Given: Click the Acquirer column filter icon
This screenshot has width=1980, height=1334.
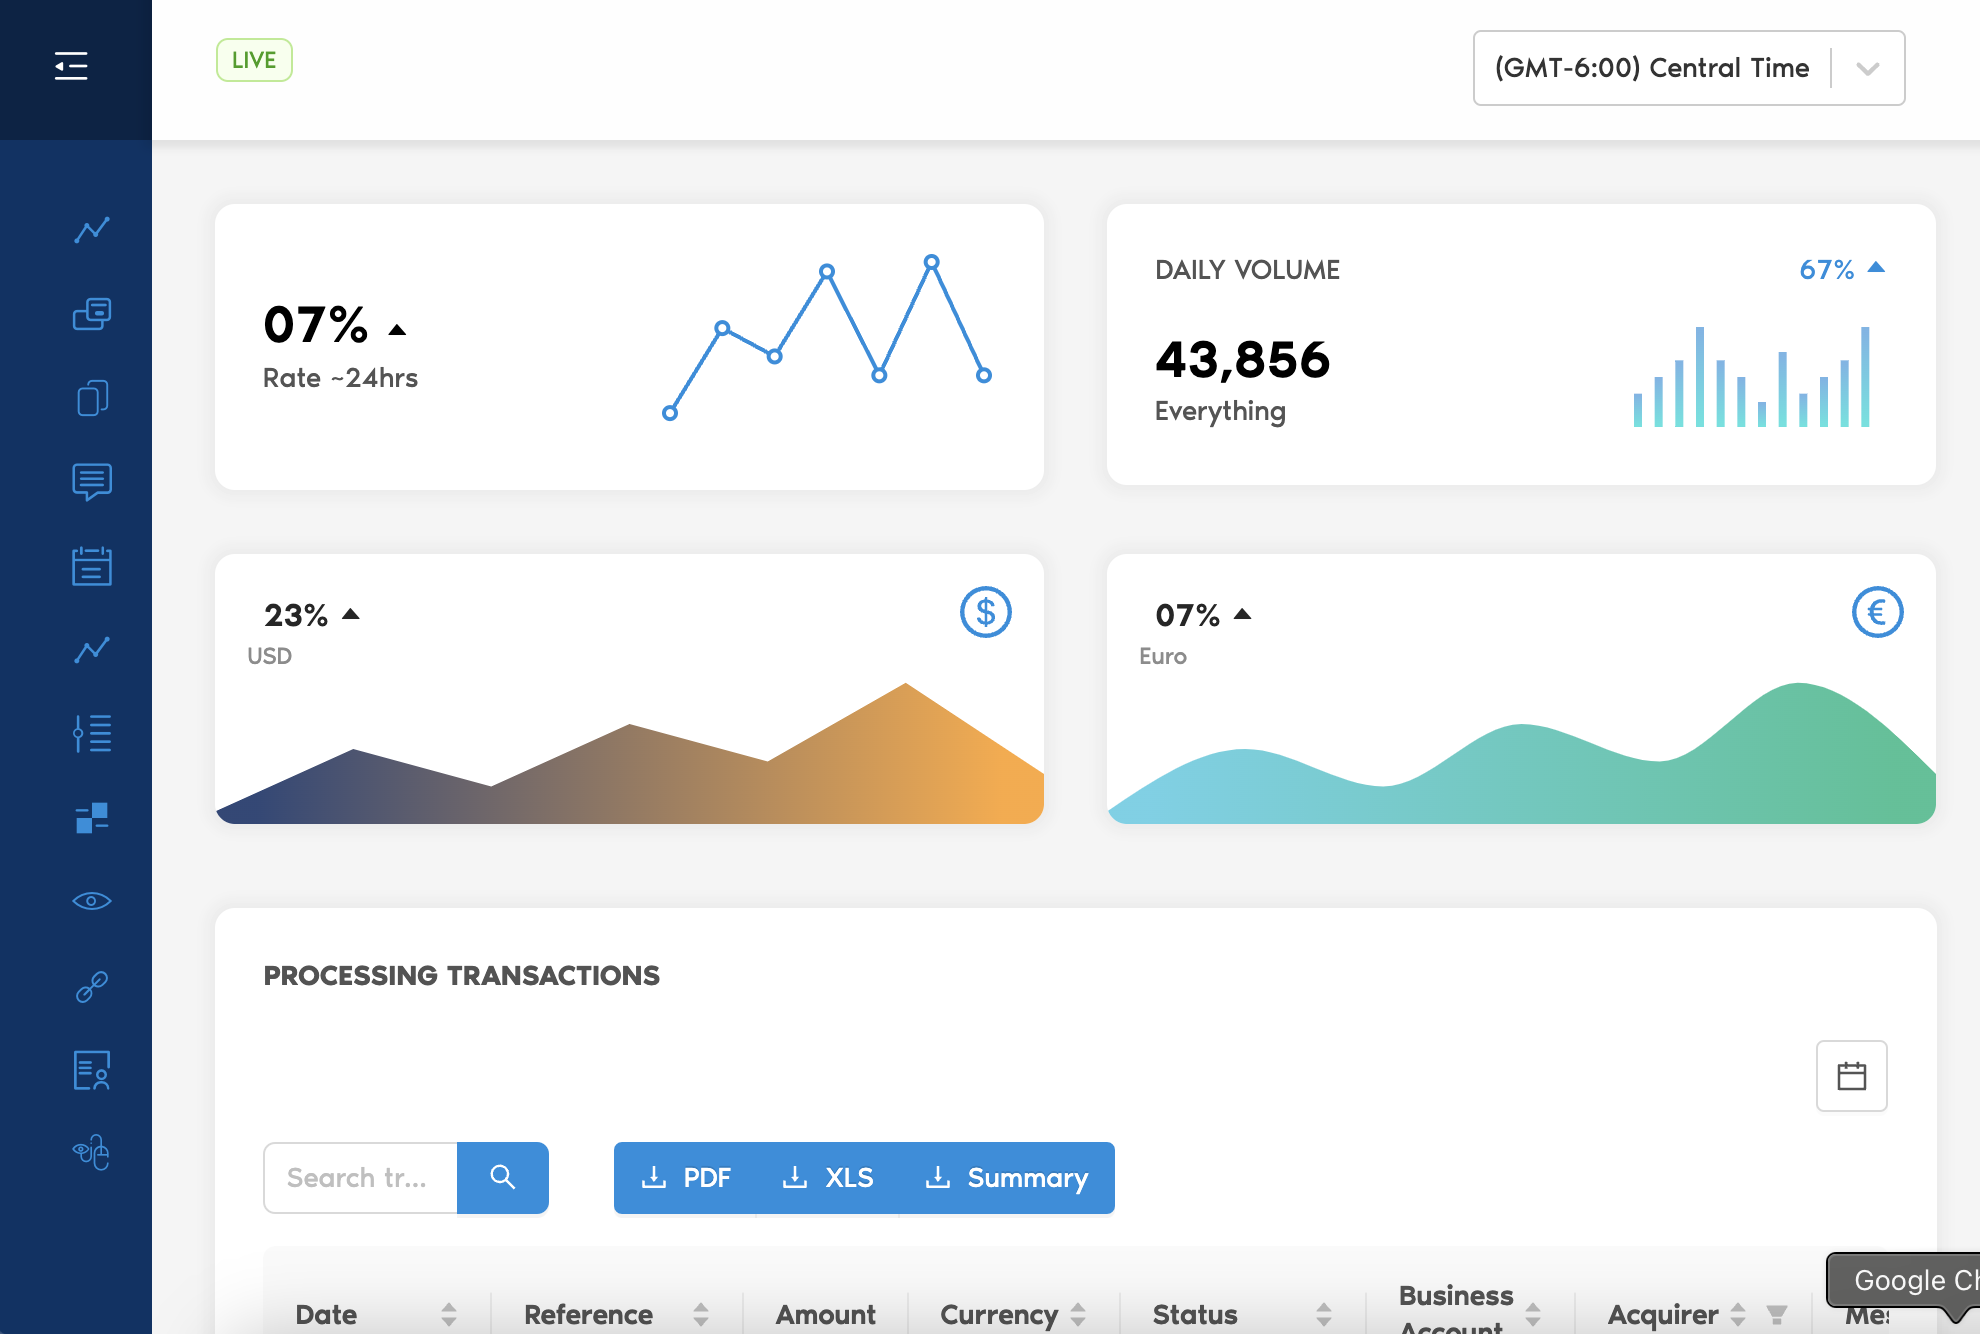Looking at the screenshot, I should (1776, 1314).
